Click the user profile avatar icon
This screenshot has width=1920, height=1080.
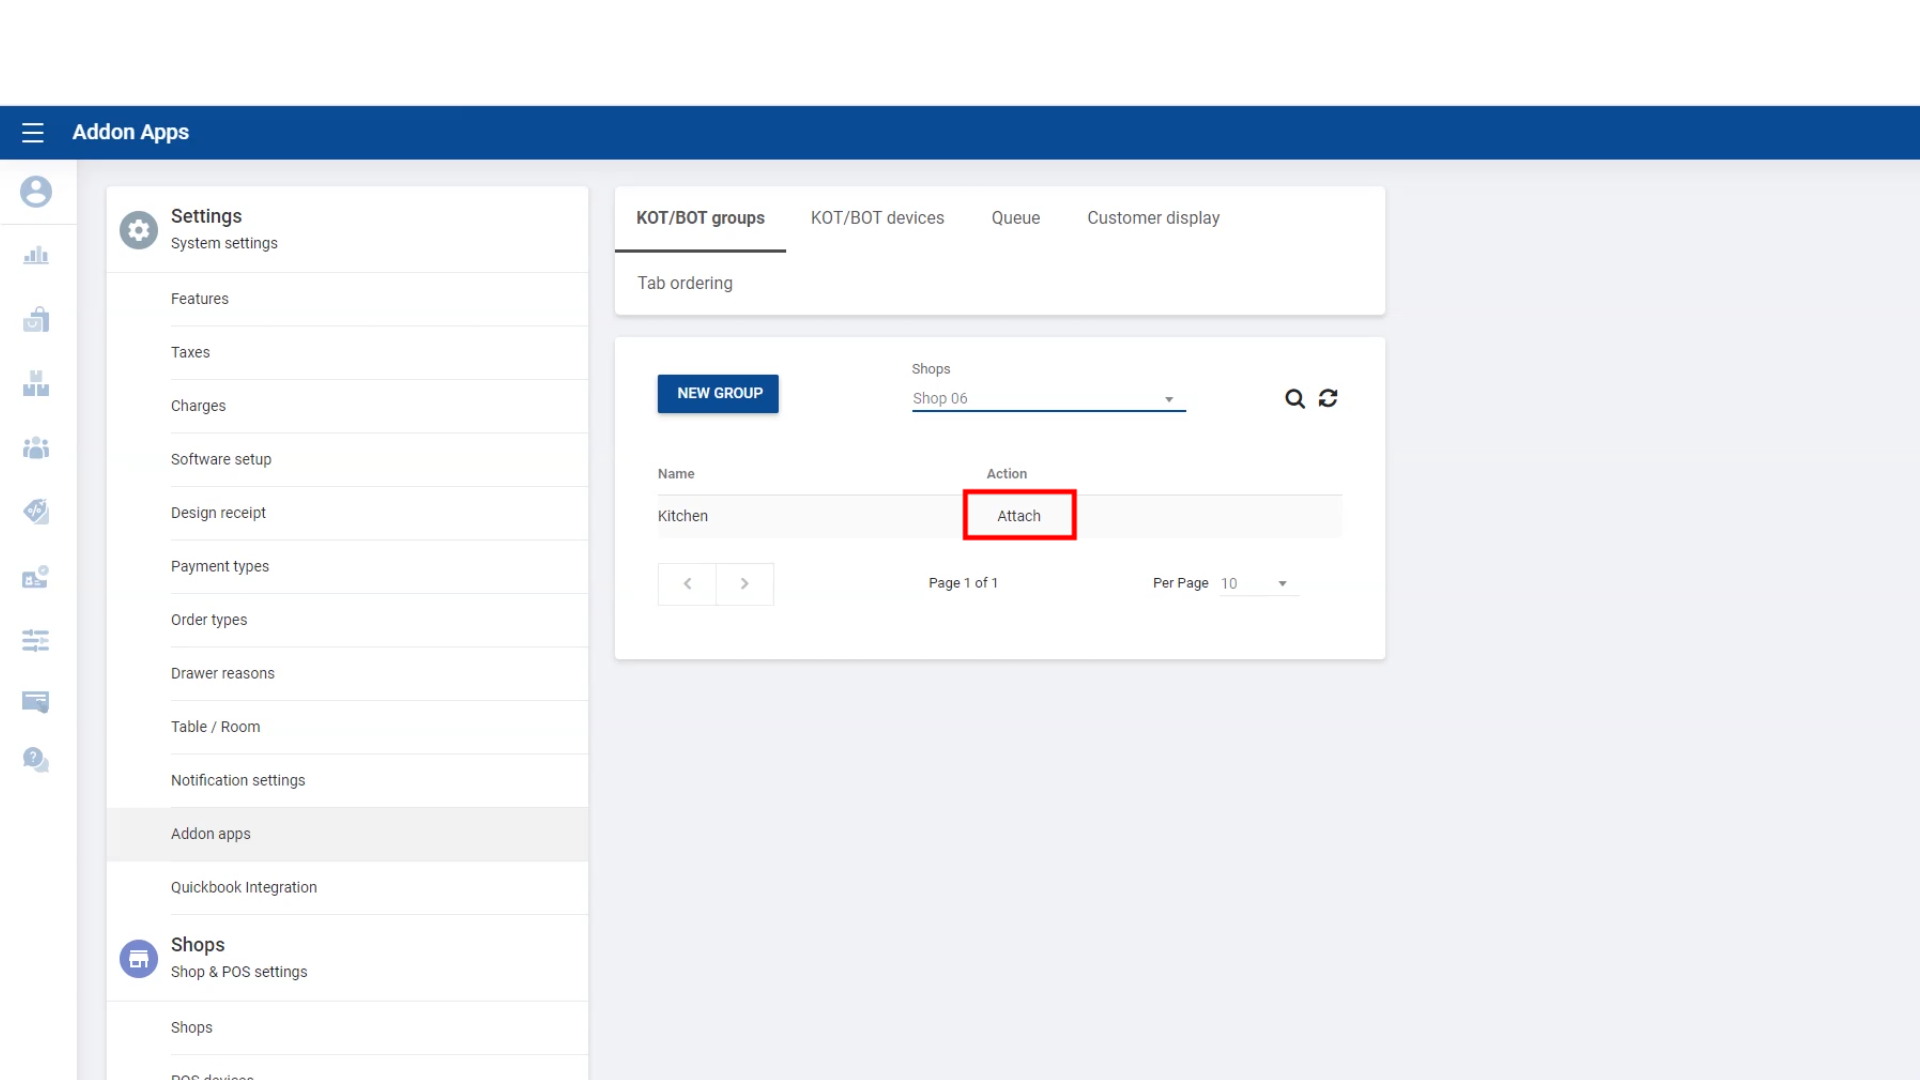(x=36, y=191)
